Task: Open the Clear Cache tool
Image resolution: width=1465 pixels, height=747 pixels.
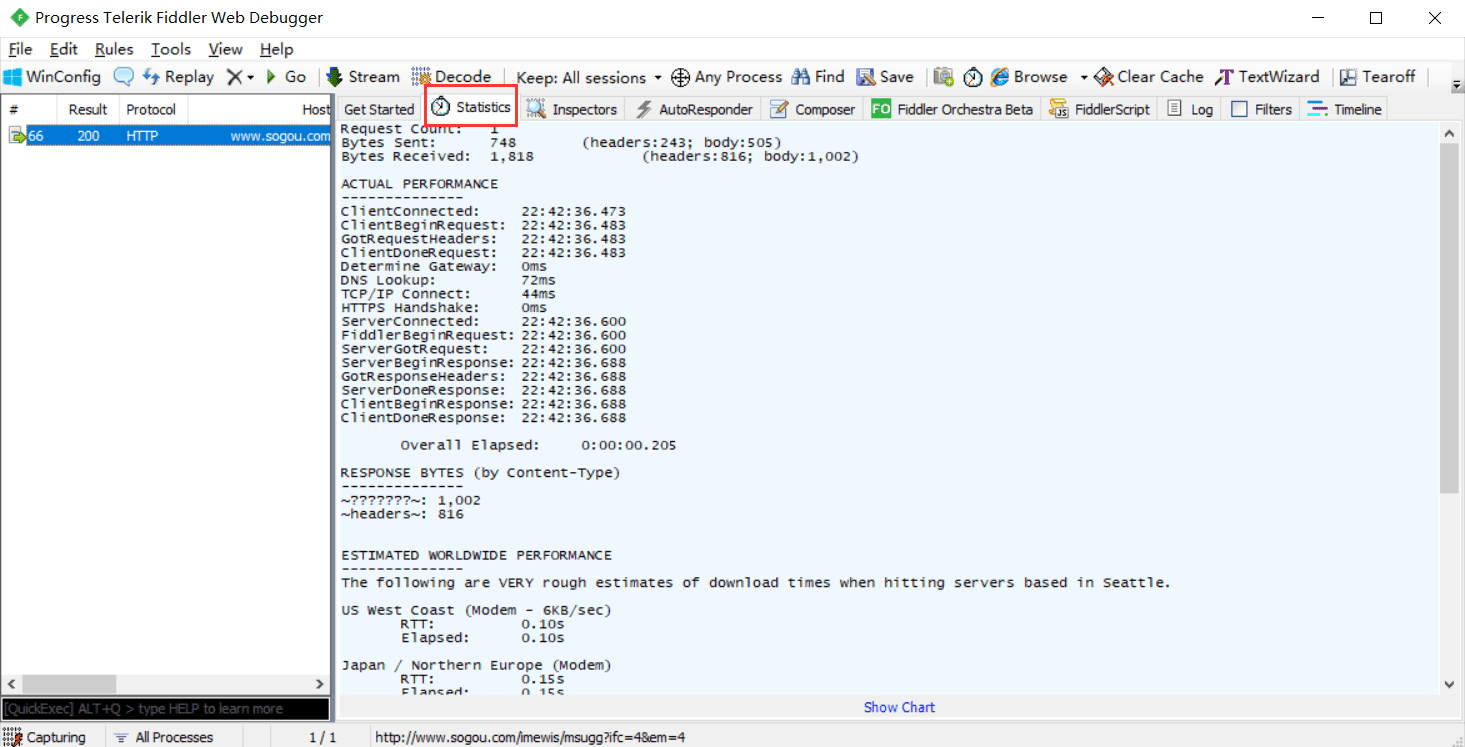Action: tap(1148, 77)
